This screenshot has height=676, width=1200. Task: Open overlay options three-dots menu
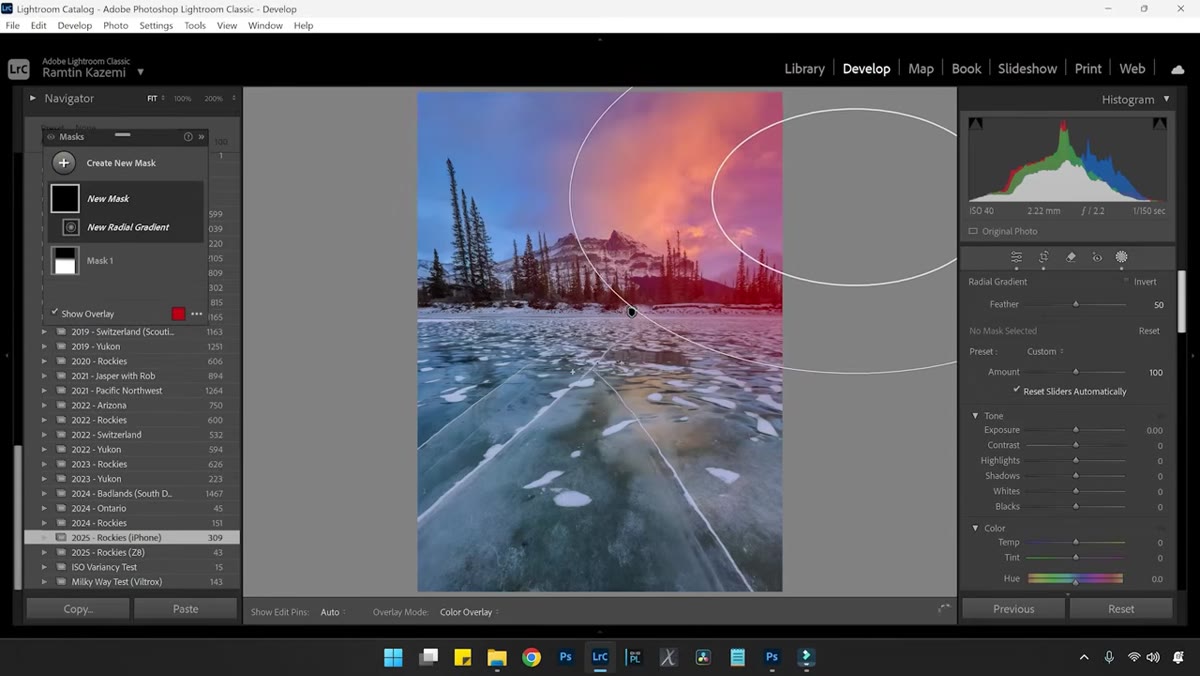tap(196, 314)
